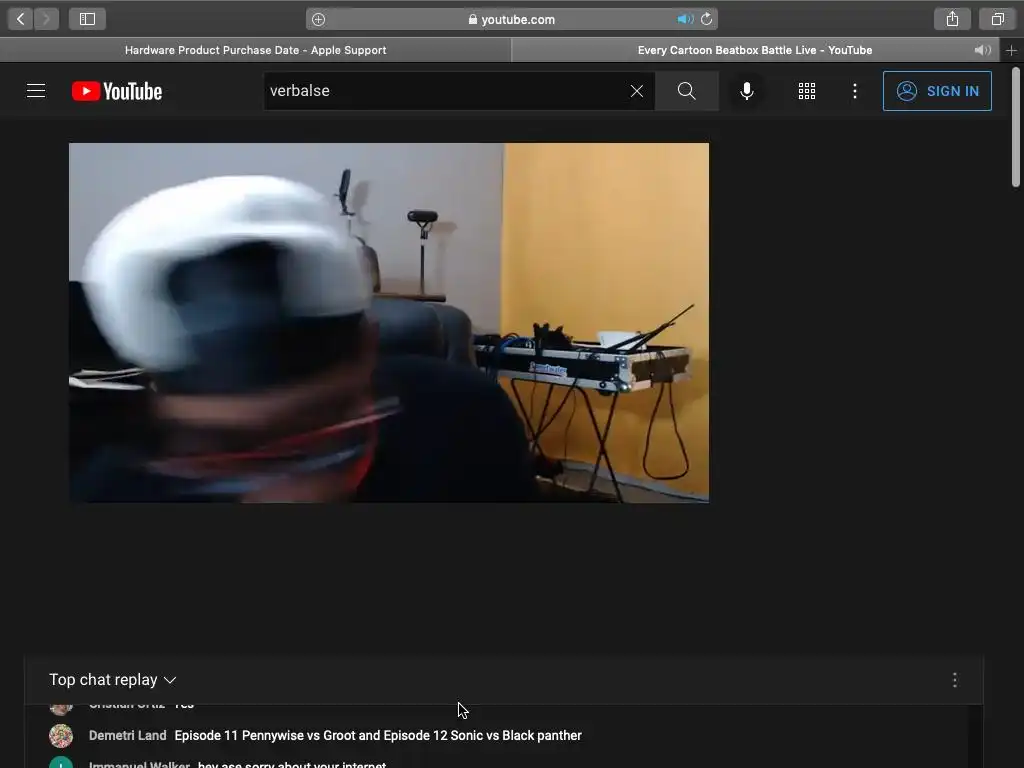Viewport: 1024px width, 768px height.
Task: Click Demetri Land's name in chat
Action: [127, 735]
